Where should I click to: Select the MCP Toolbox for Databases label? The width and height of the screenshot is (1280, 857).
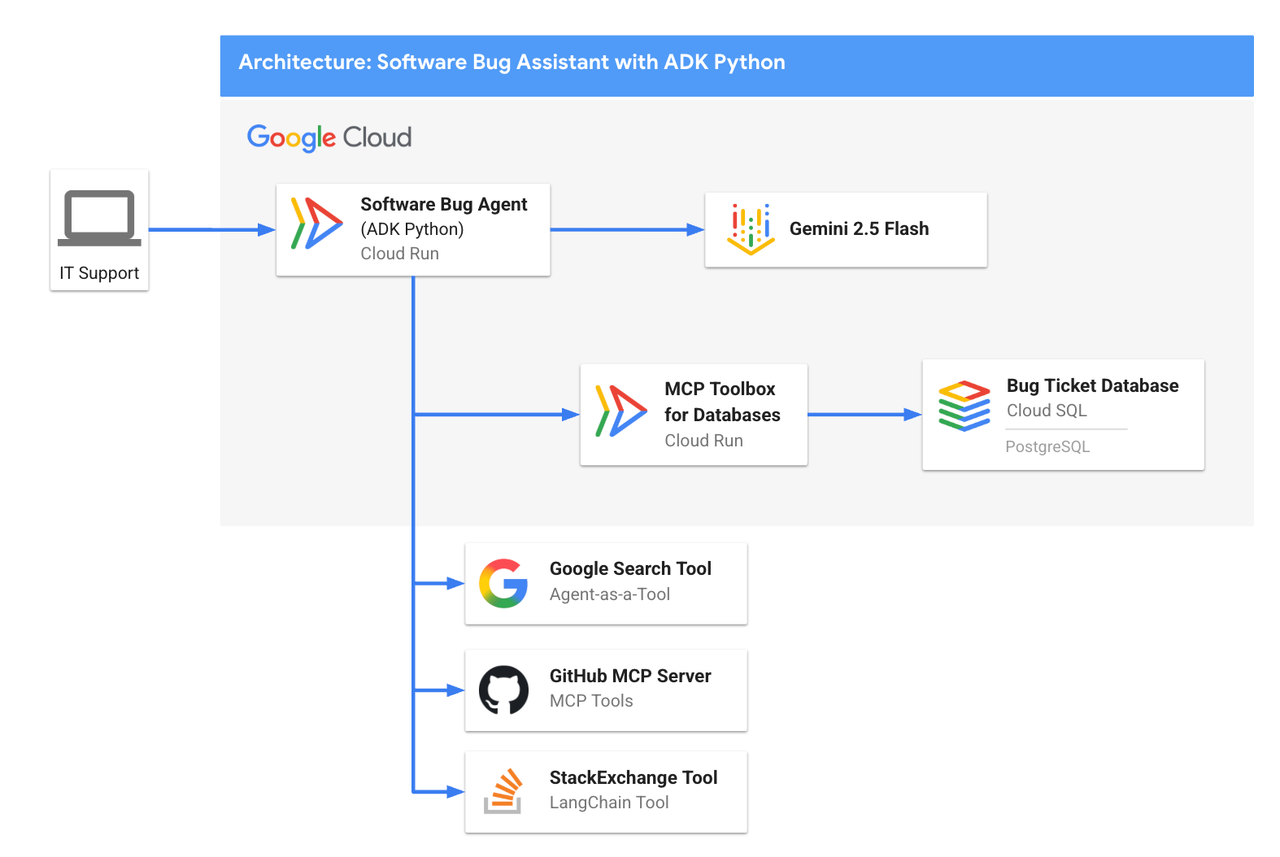(722, 401)
